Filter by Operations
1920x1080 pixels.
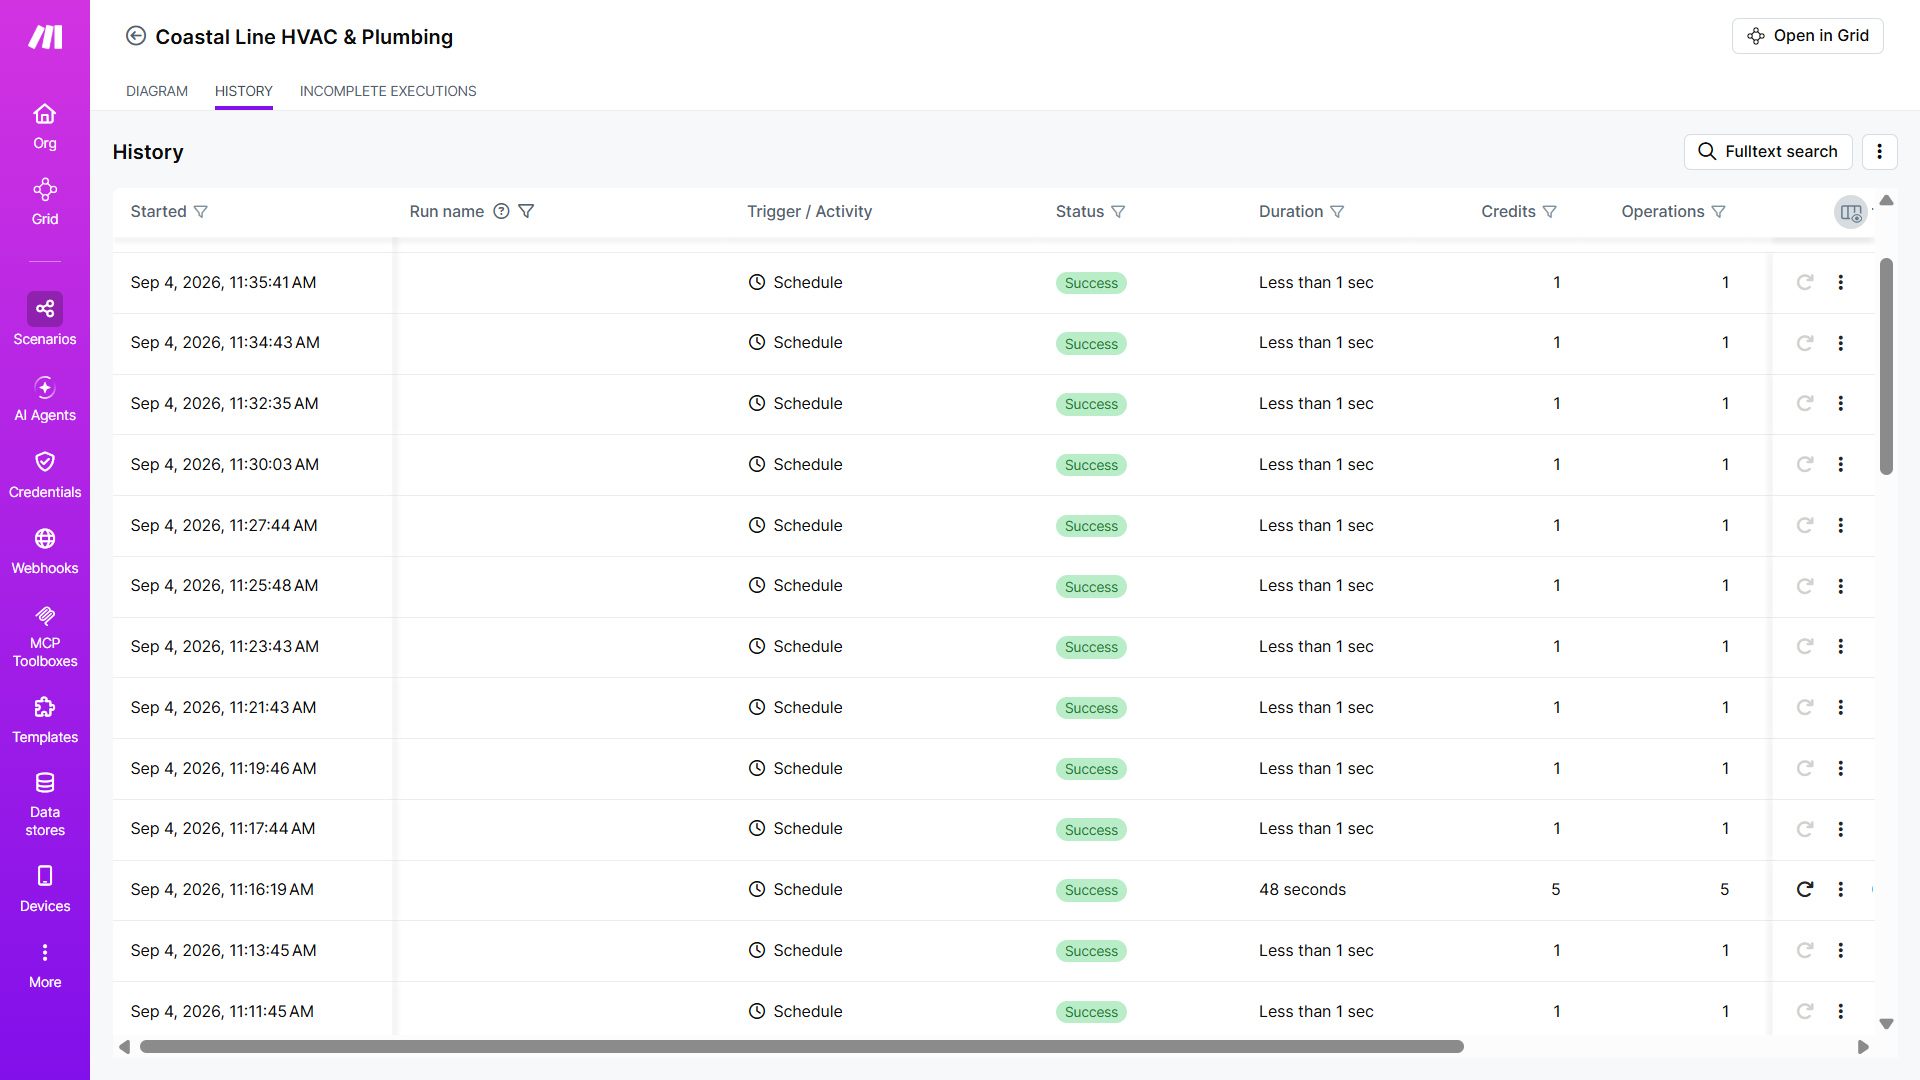(x=1719, y=211)
